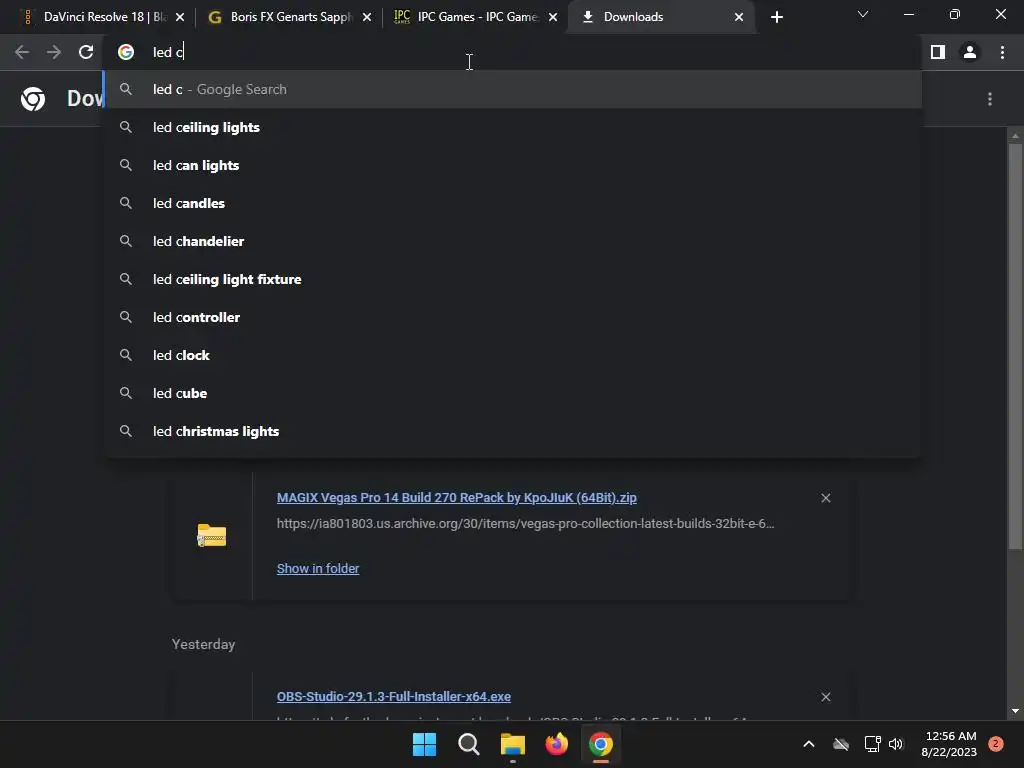Select 'led ceiling light fixture' suggestion

[513, 279]
